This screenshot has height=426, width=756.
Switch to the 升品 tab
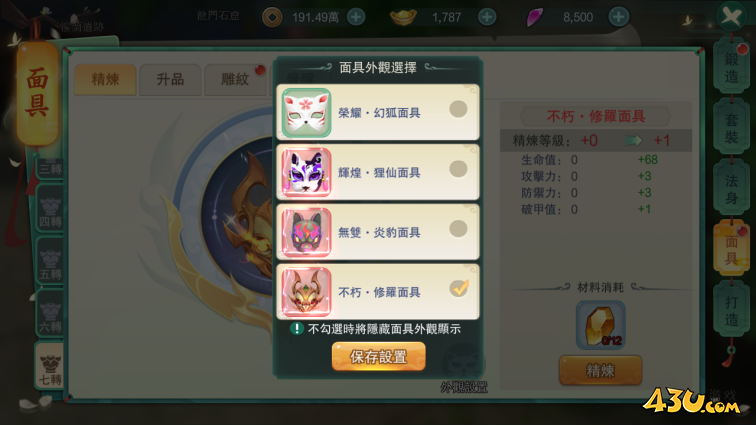pos(170,80)
